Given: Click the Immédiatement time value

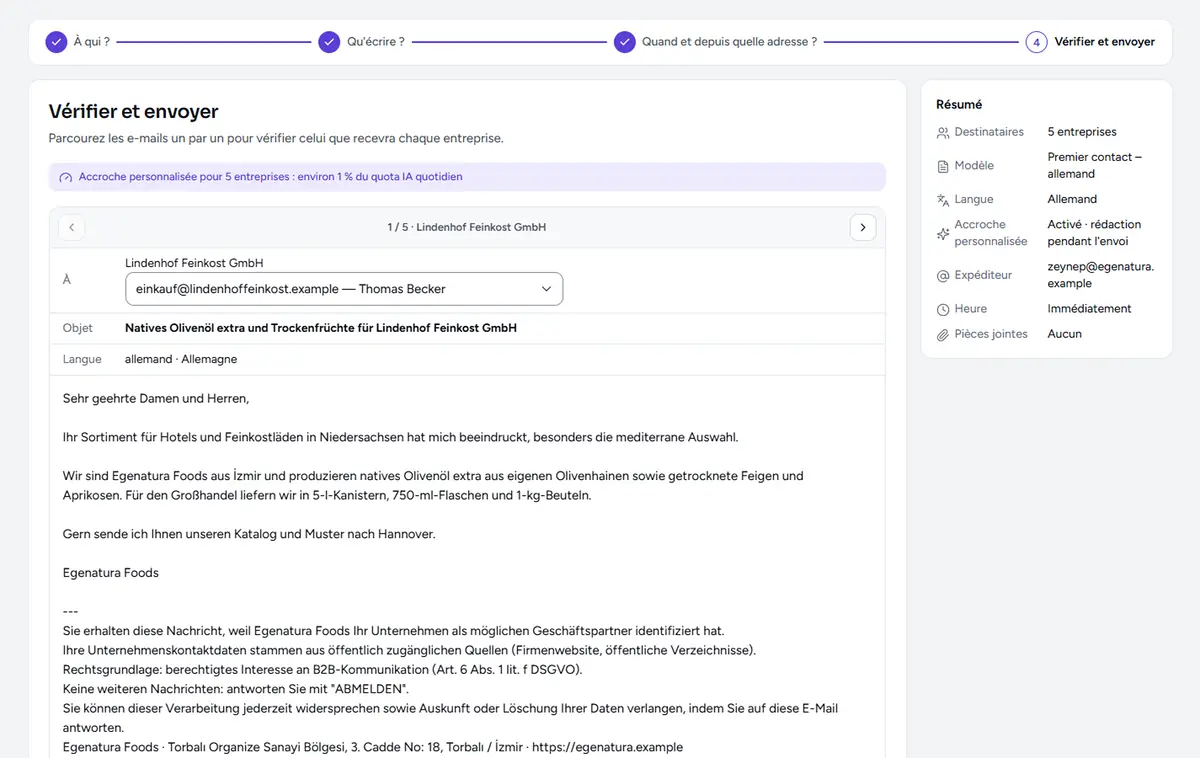Looking at the screenshot, I should [x=1089, y=309].
